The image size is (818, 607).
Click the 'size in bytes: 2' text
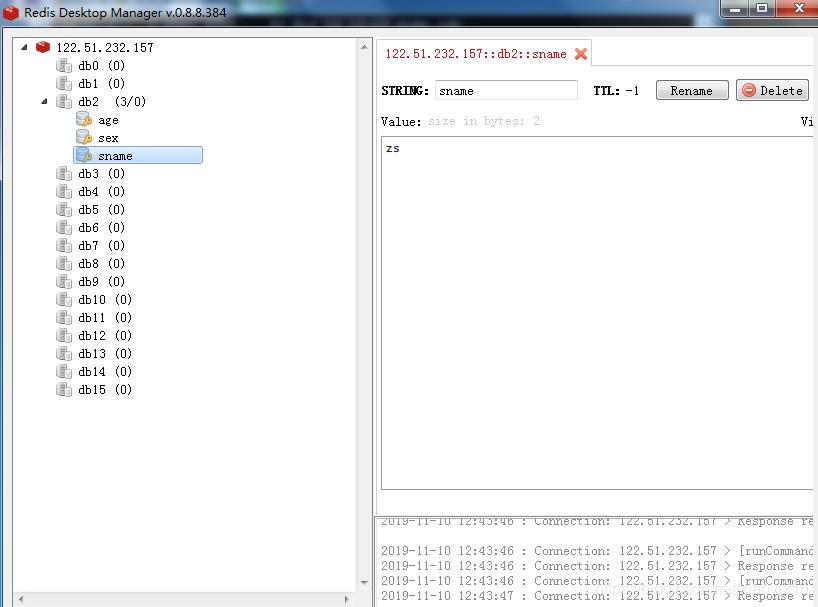click(x=484, y=121)
